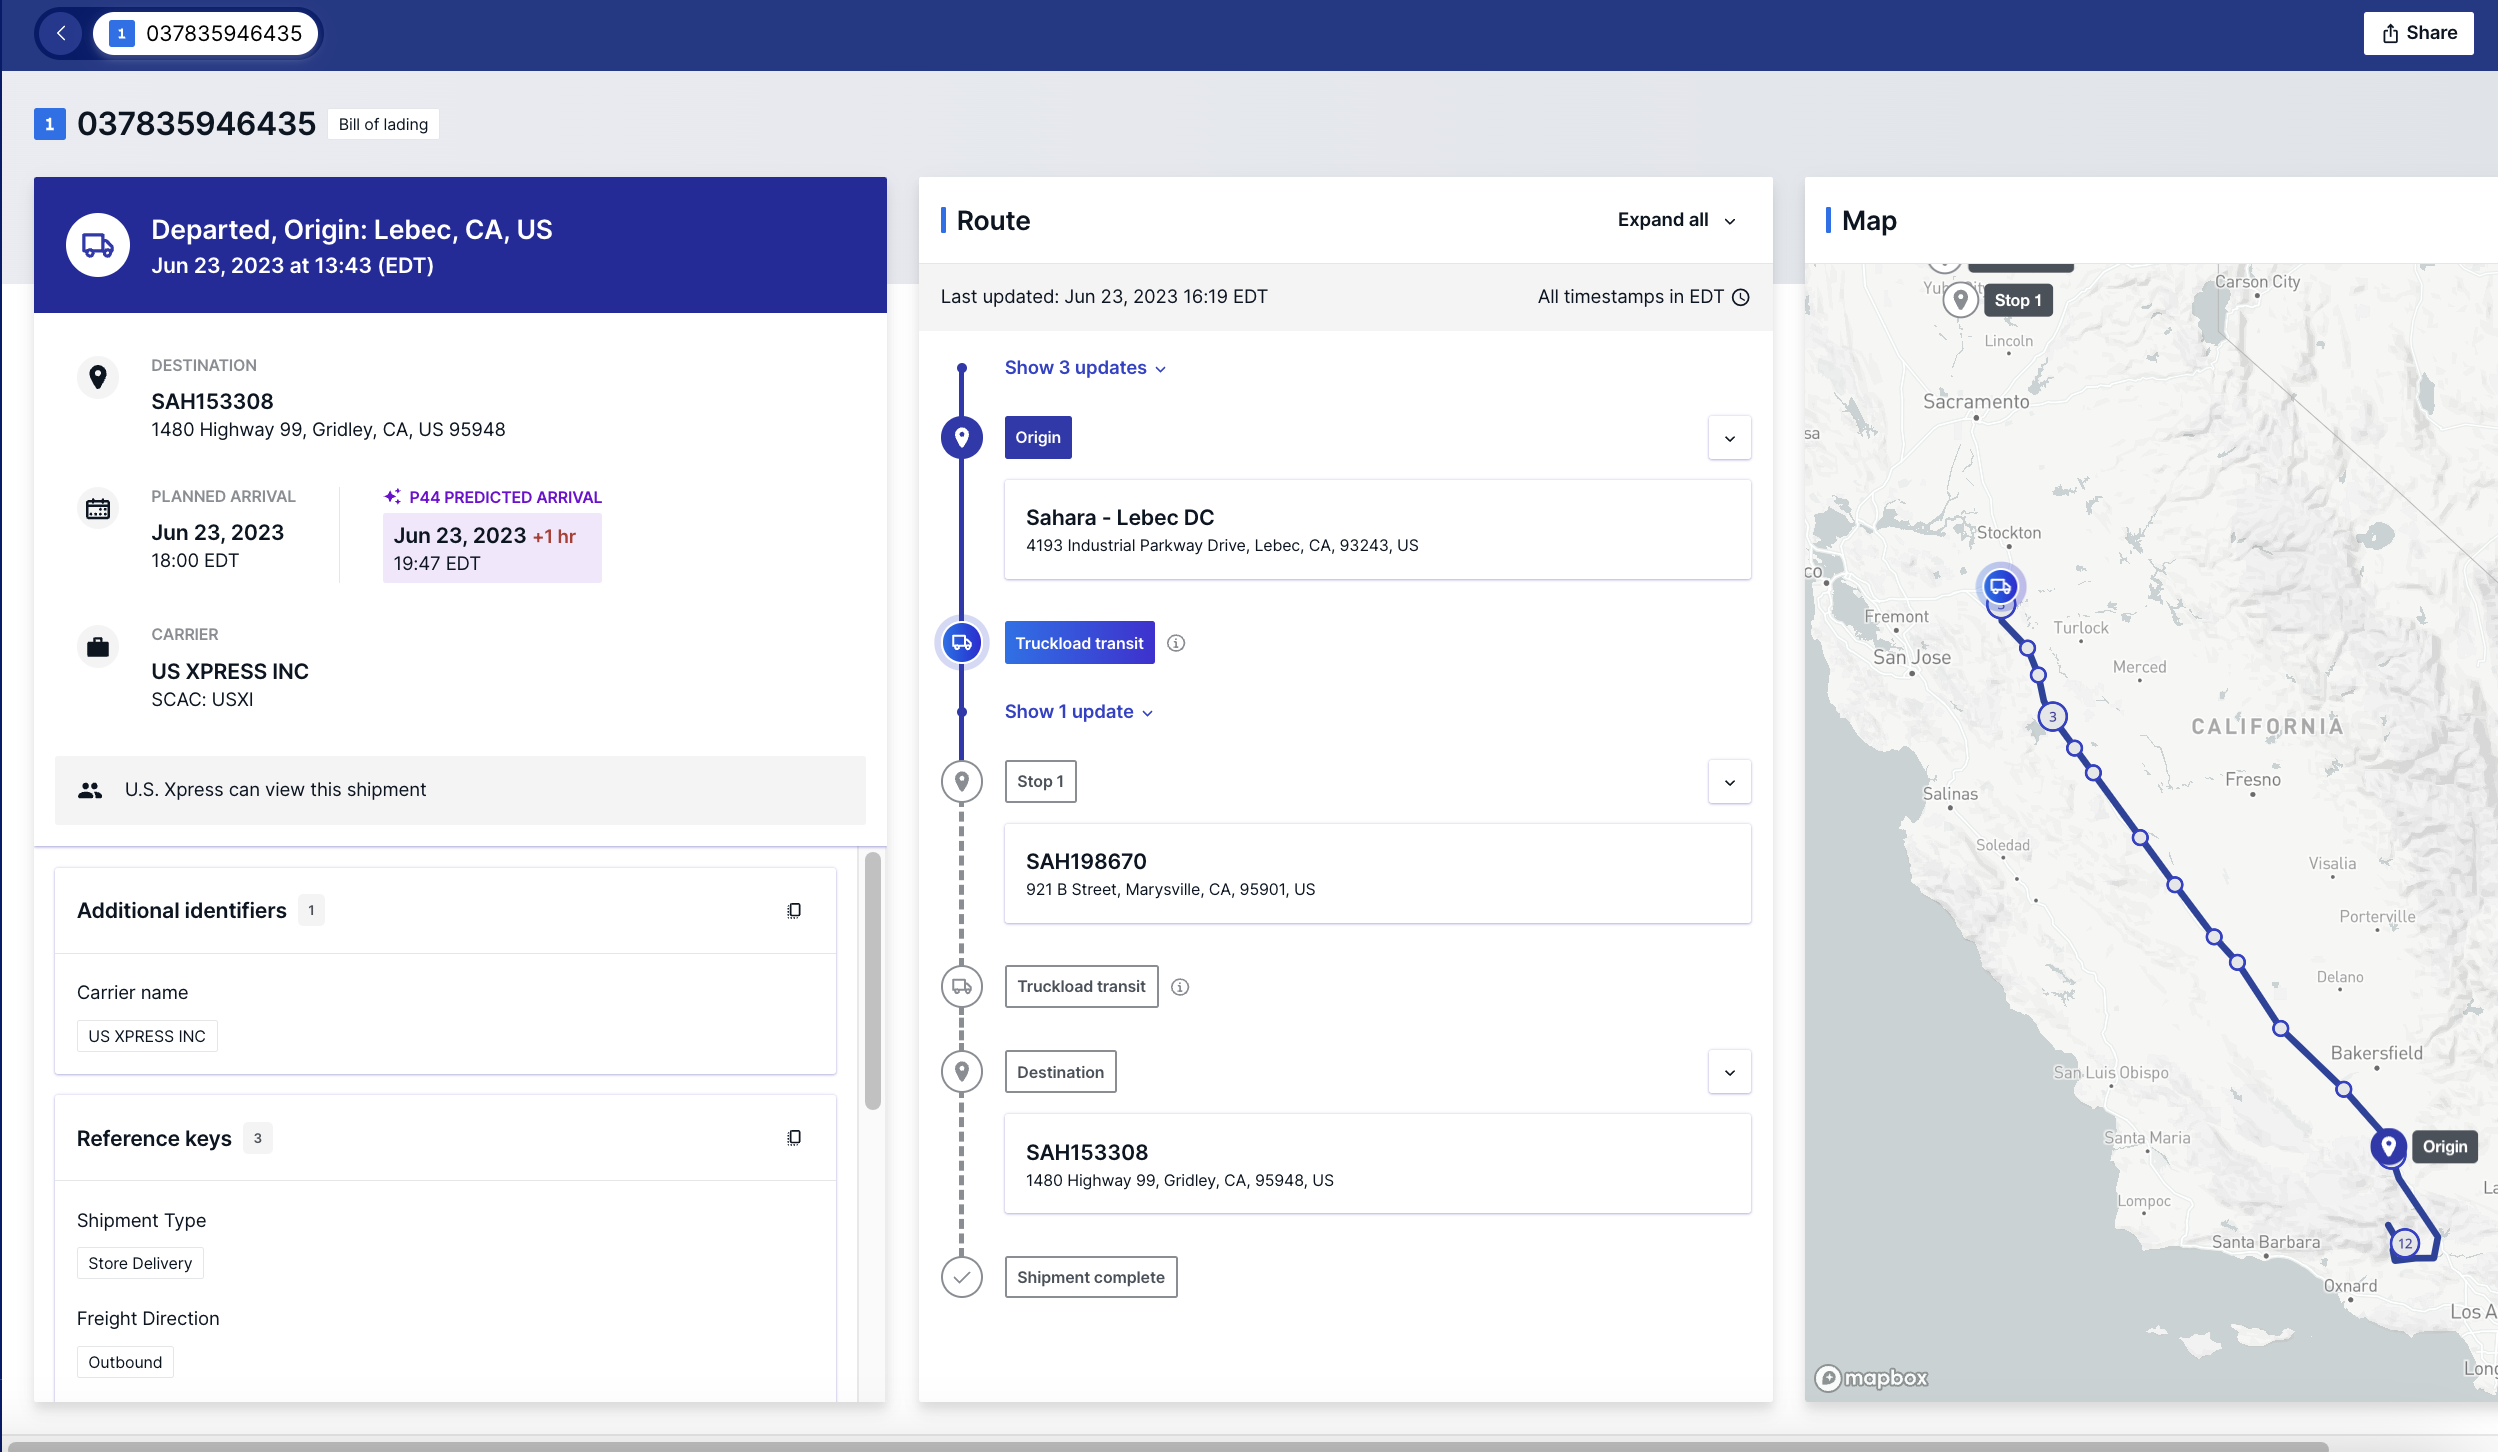
Task: Click the mapbox logo
Action: [1872, 1378]
